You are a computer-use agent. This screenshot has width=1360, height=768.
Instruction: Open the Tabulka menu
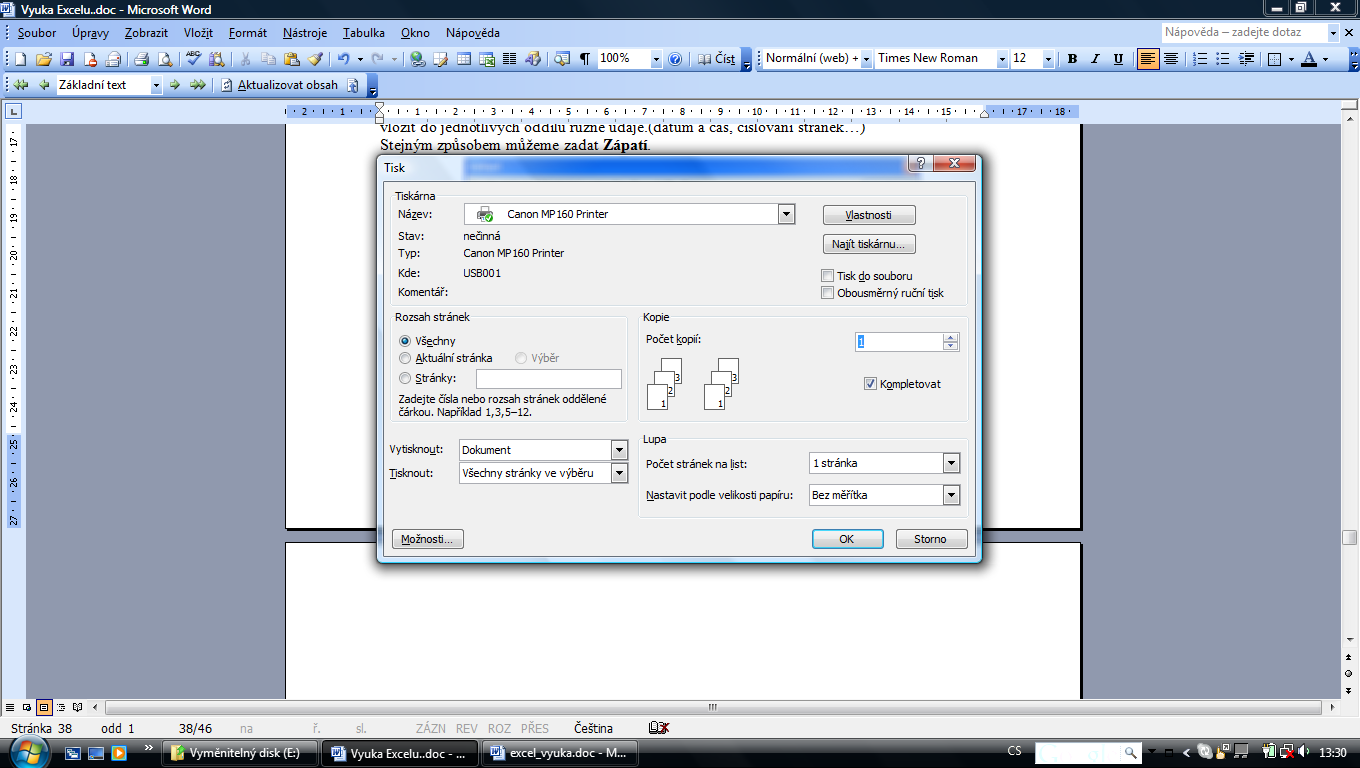[364, 33]
